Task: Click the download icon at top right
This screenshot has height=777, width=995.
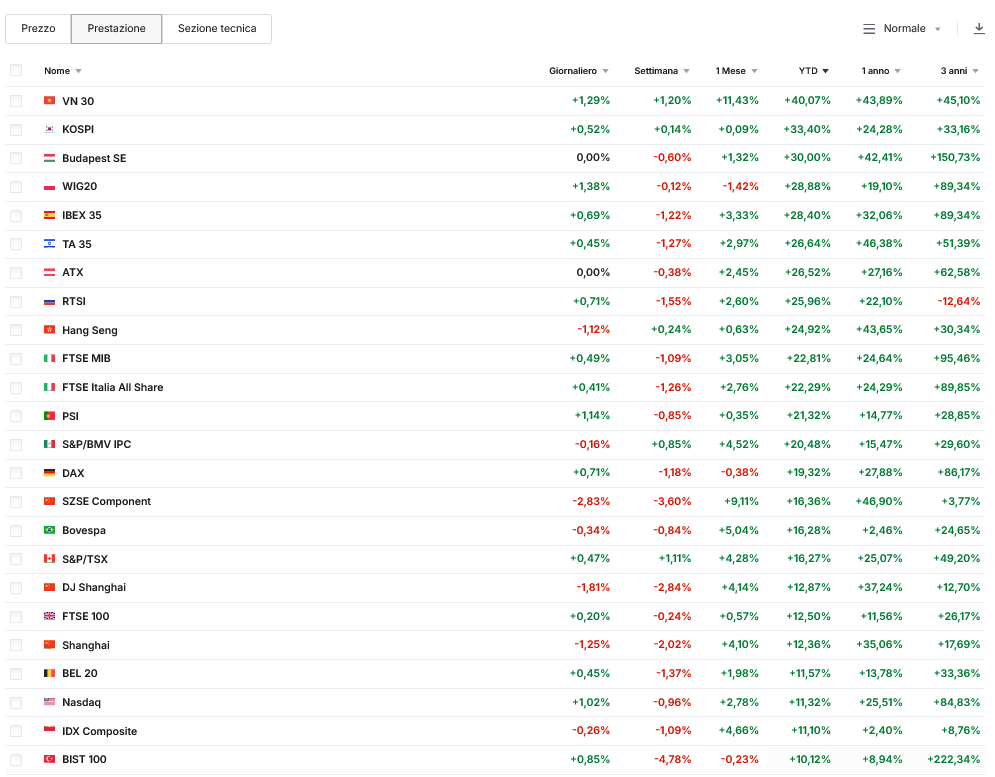Action: click(979, 29)
